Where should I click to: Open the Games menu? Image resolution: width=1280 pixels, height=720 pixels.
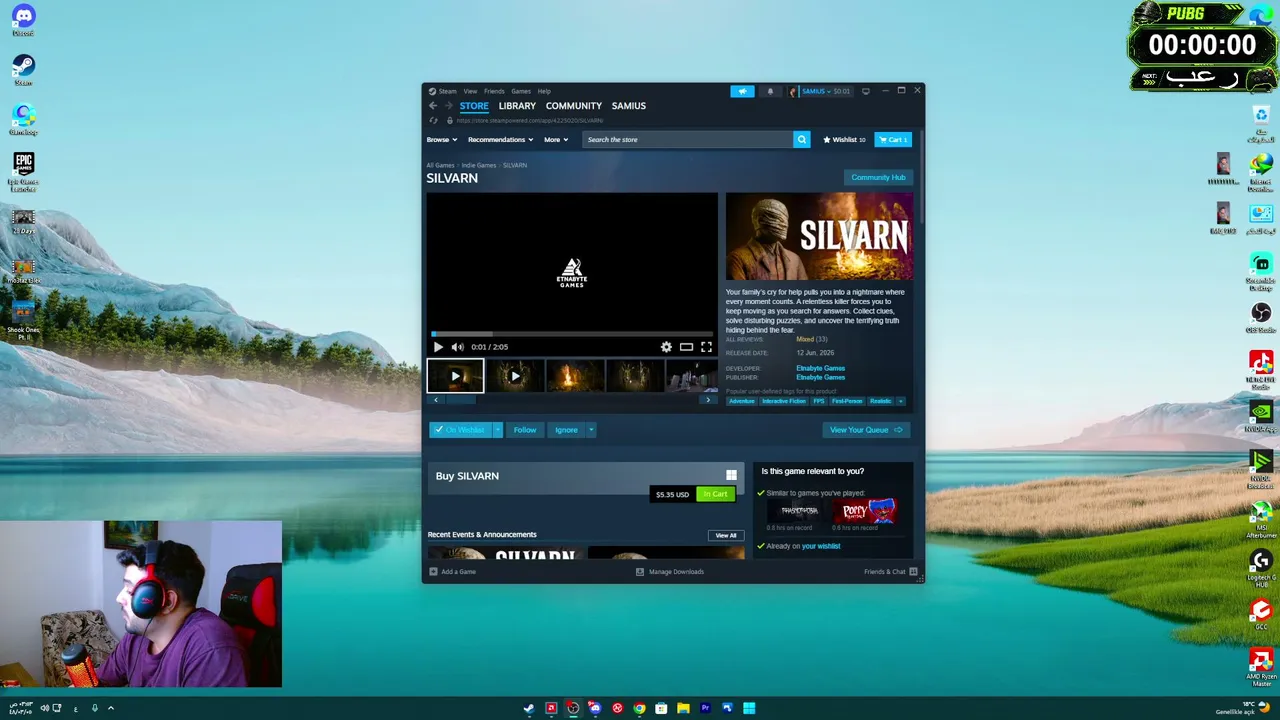point(521,91)
